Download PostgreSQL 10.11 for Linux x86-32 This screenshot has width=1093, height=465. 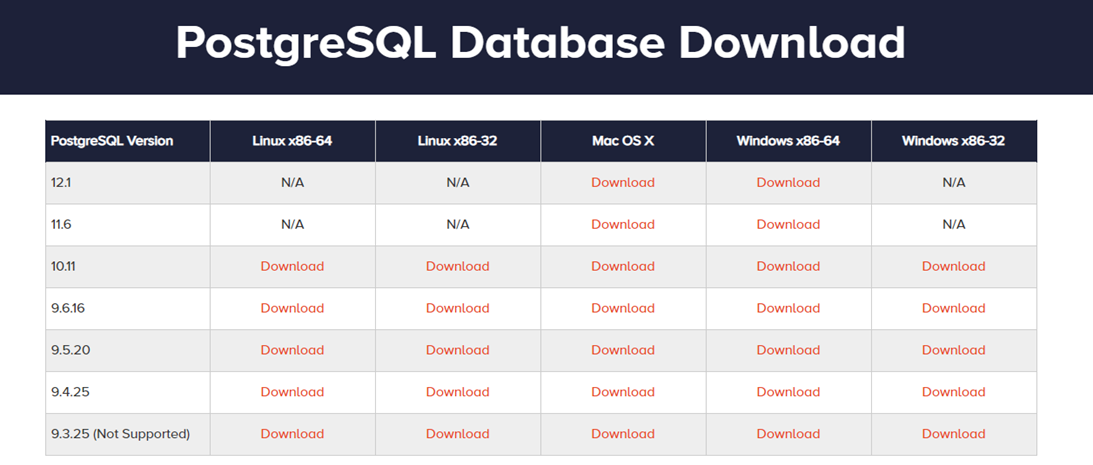tap(457, 266)
